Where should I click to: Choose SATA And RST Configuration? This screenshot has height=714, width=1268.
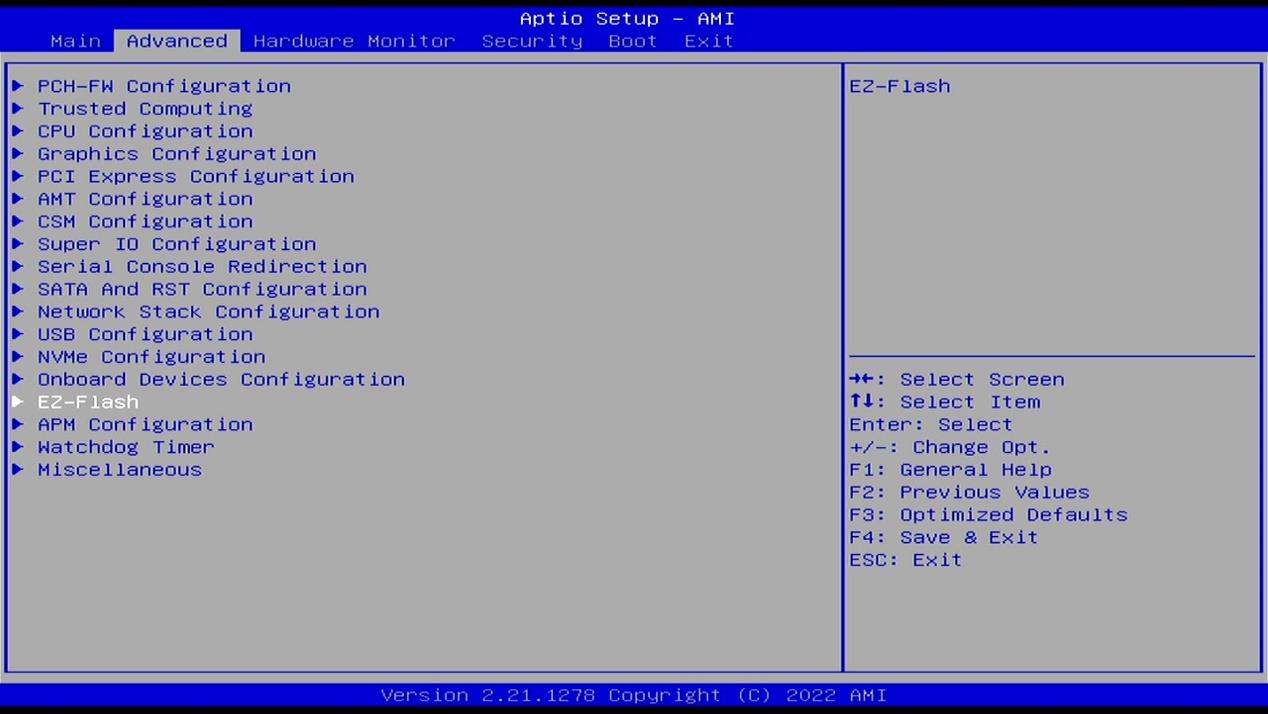pos(202,289)
